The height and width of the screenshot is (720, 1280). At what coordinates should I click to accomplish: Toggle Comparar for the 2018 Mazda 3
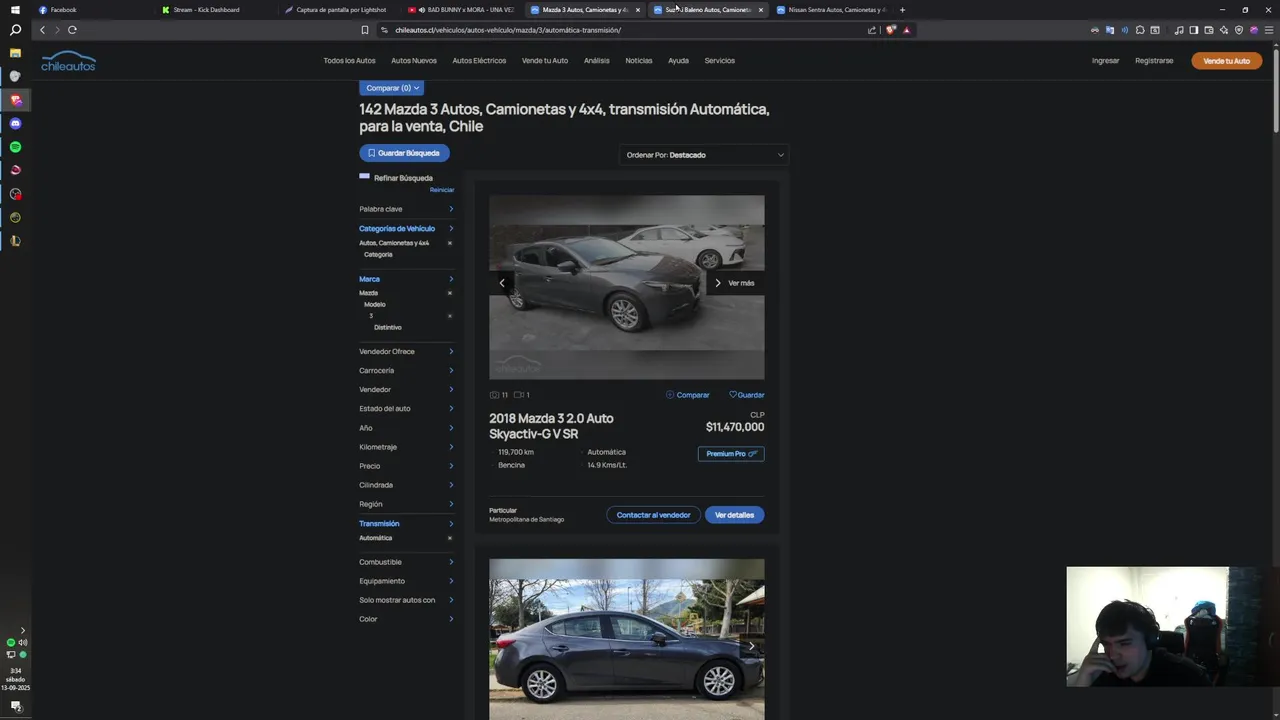pos(688,395)
